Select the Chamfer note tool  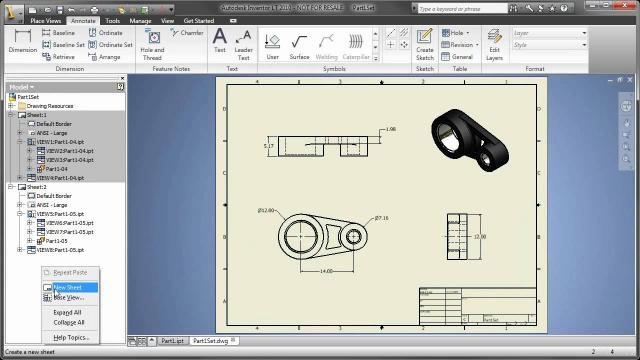tap(187, 33)
